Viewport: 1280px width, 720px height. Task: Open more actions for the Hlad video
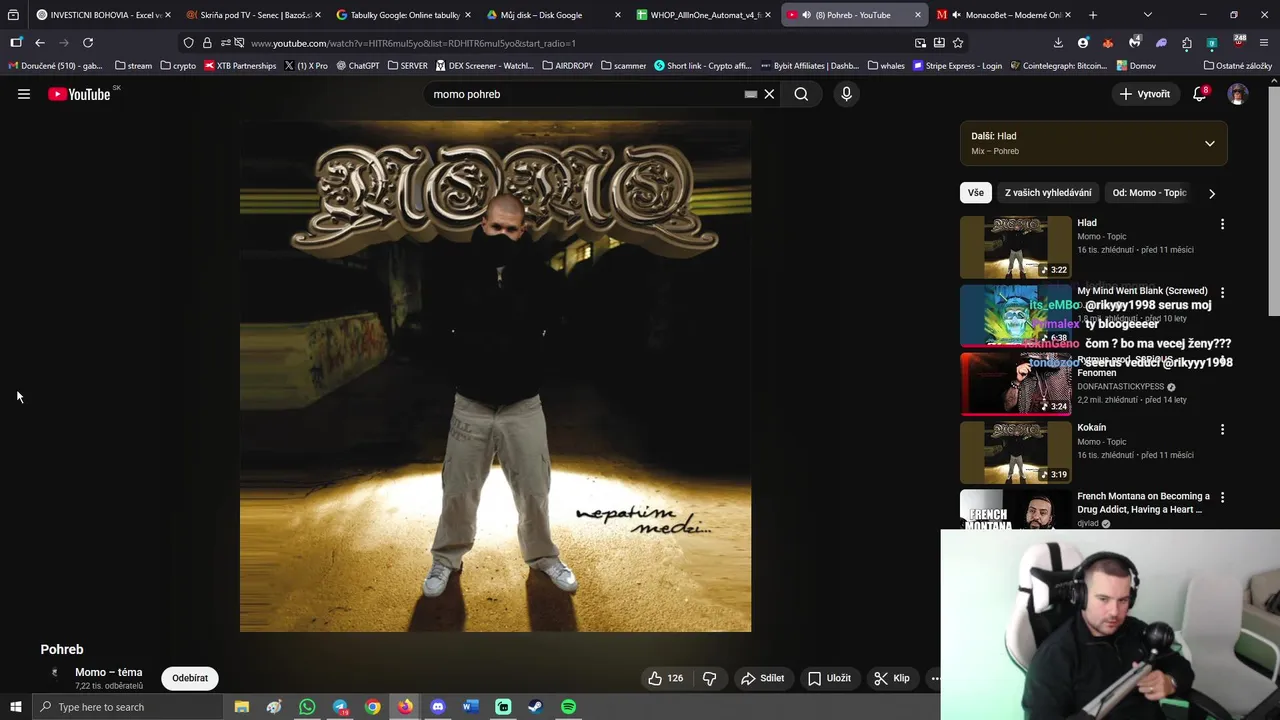click(x=1222, y=224)
